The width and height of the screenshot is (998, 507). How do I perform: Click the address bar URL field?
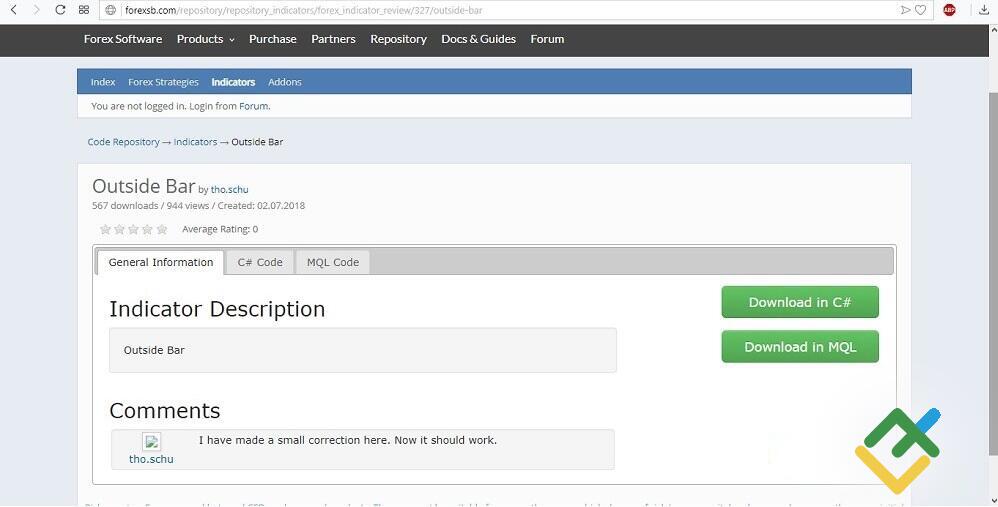(500, 10)
